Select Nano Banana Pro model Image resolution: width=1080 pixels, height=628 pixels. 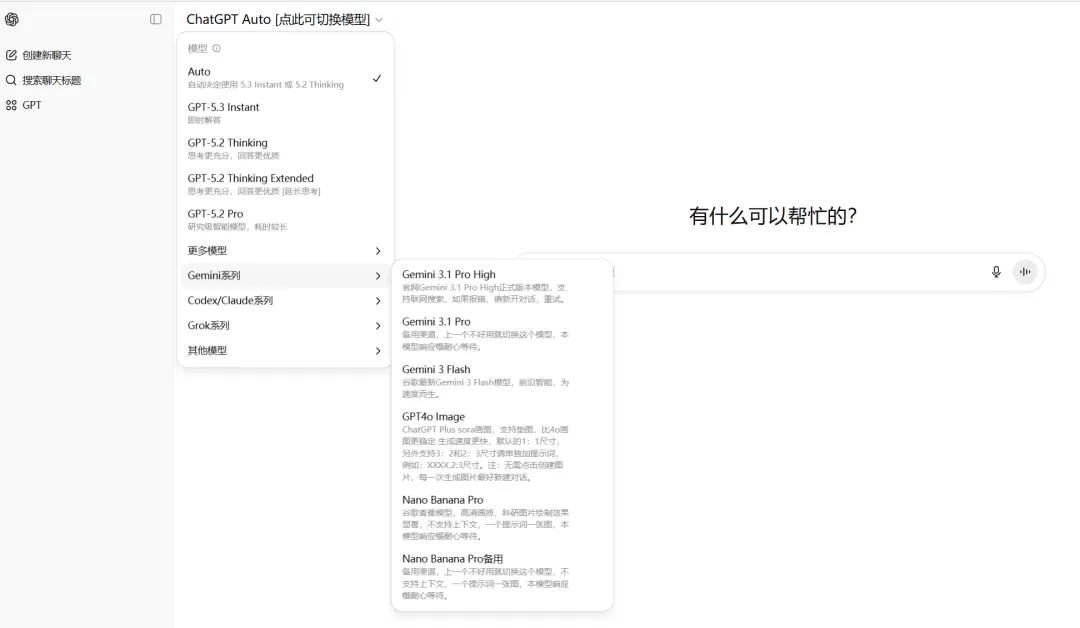coord(501,517)
